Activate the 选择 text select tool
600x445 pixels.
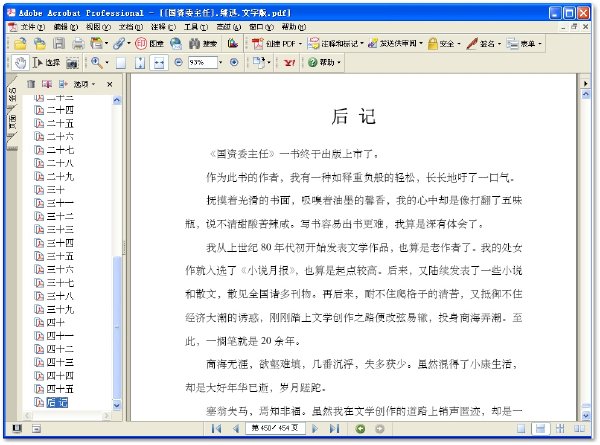pos(46,62)
